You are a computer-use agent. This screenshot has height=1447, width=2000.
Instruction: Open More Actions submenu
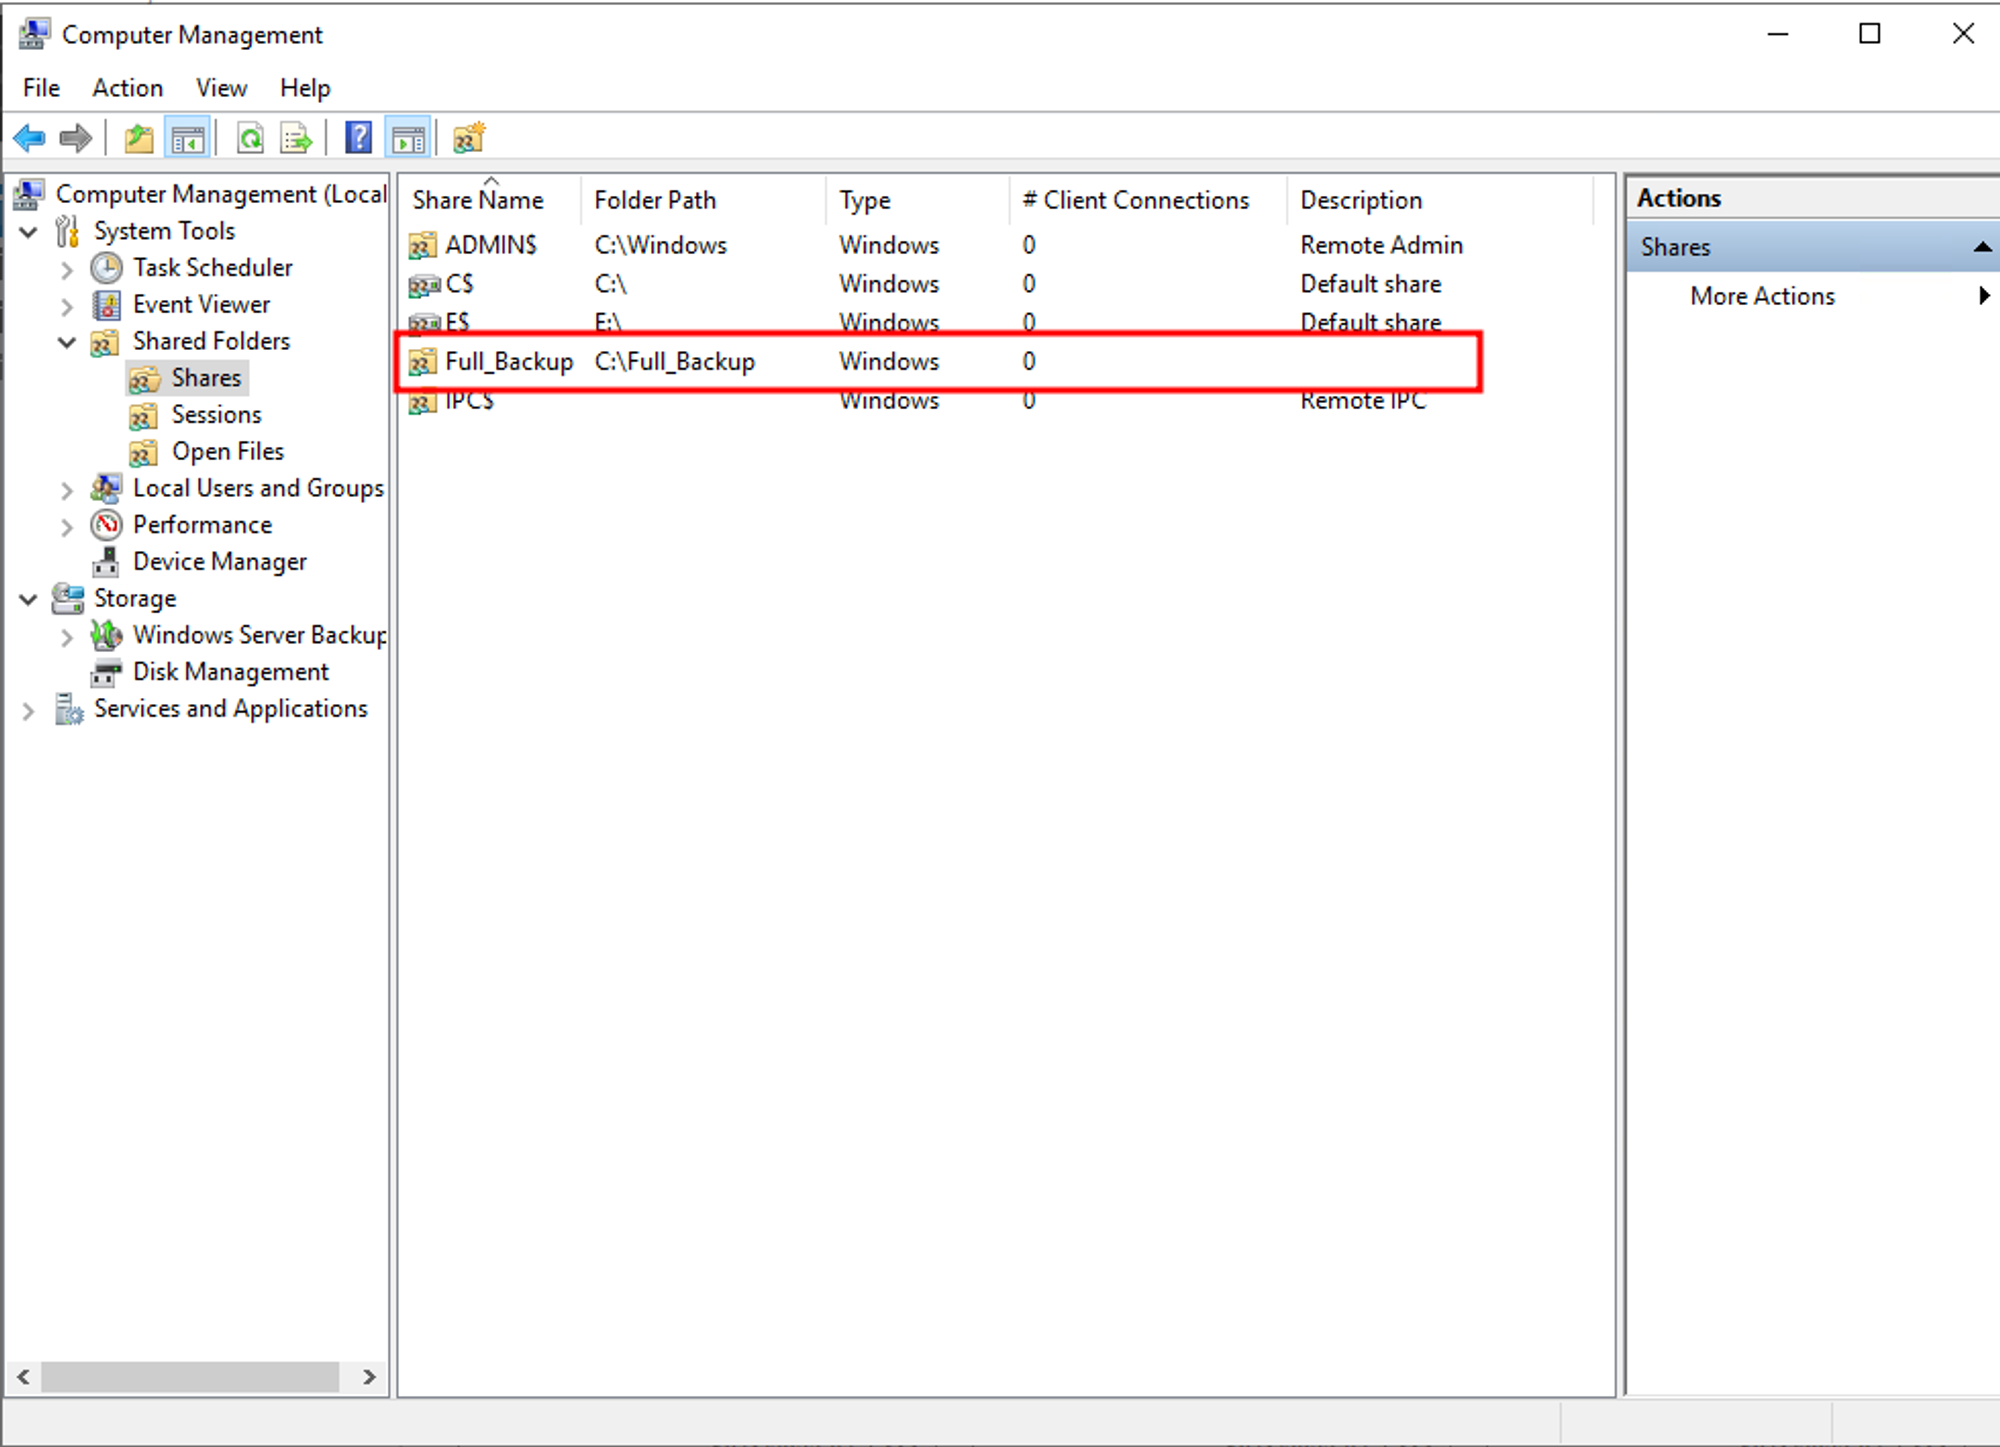(x=1762, y=296)
